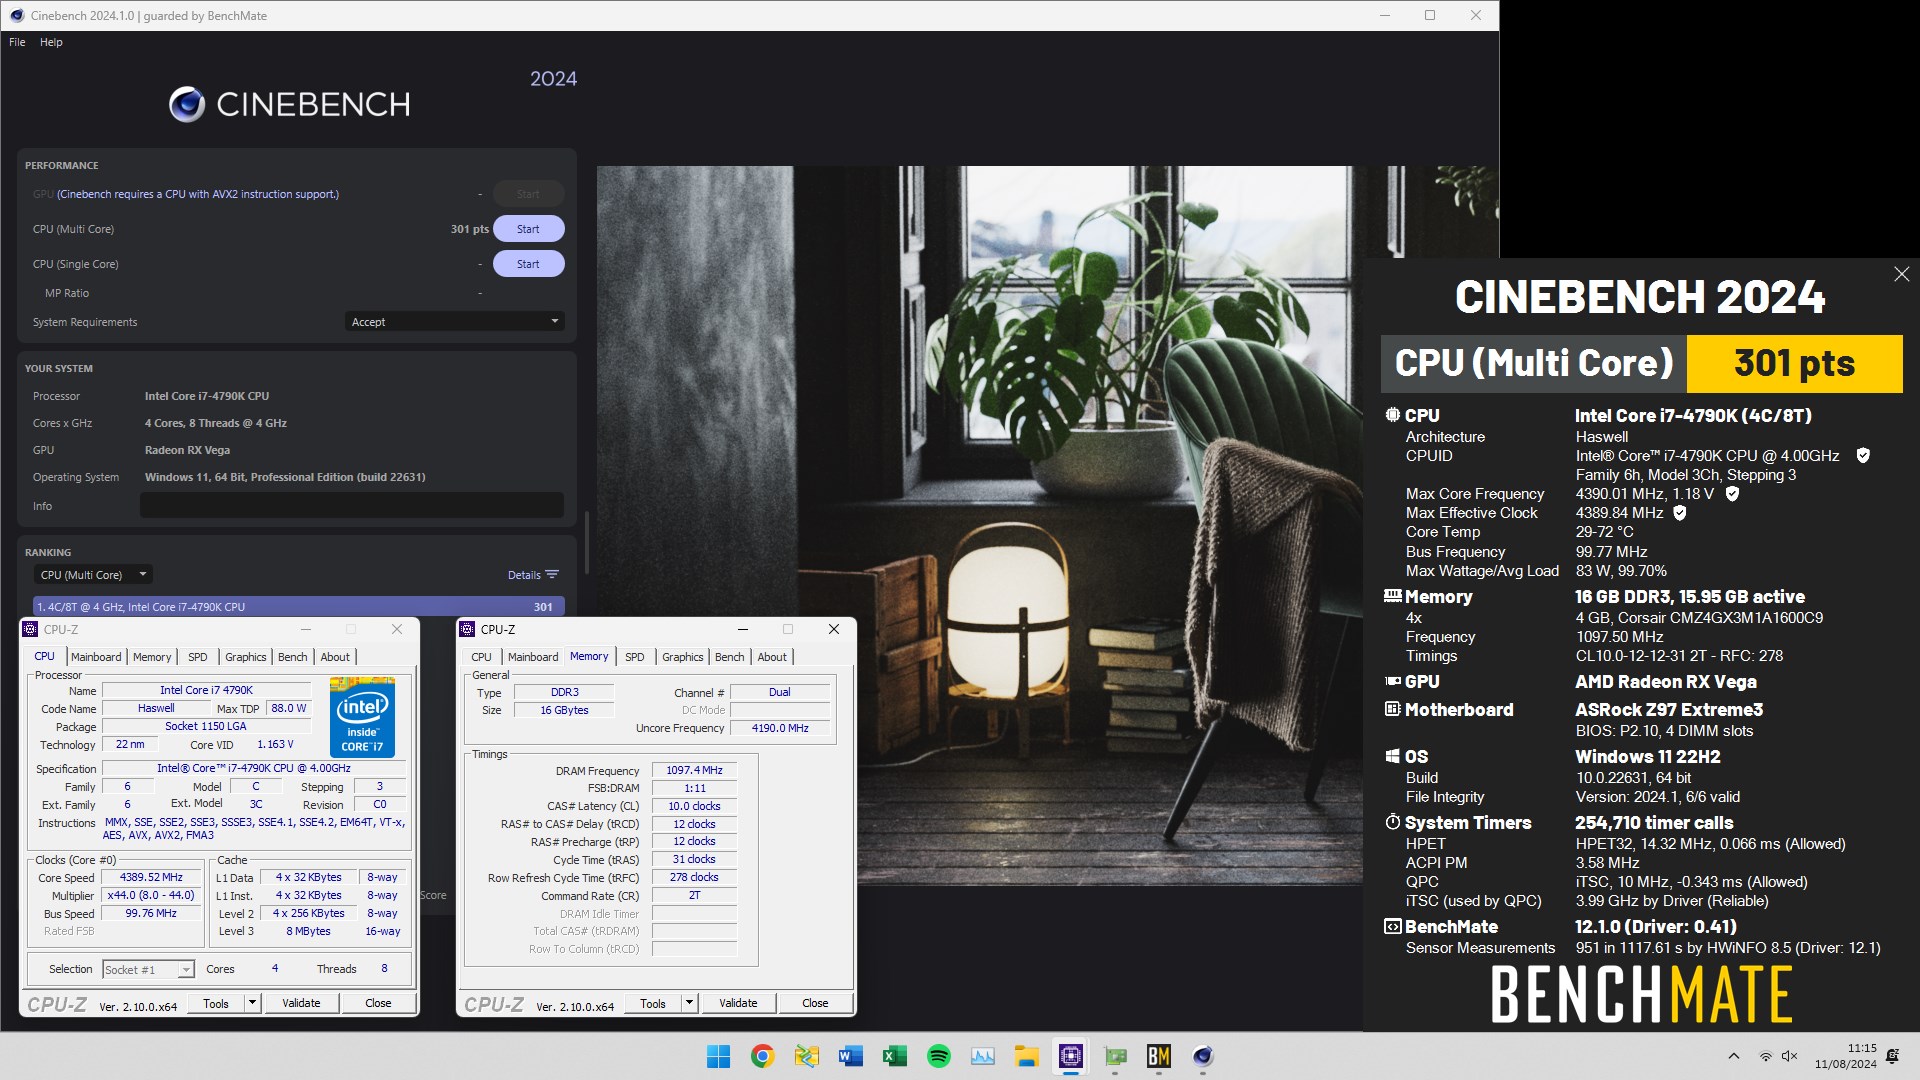
Task: Open the graph monitor taskbar app
Action: (983, 1056)
